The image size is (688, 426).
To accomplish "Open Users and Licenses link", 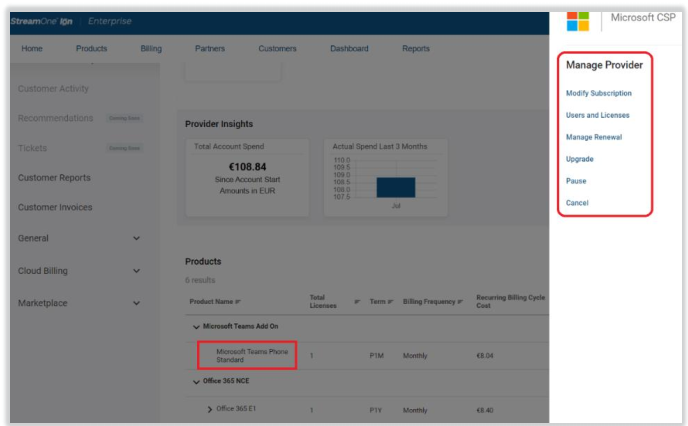I will point(597,115).
